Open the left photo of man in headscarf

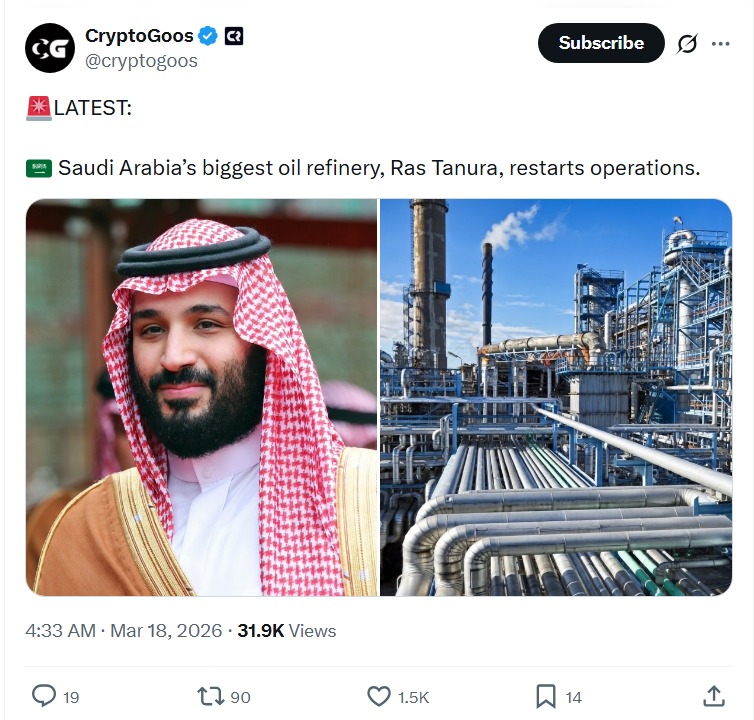pyautogui.click(x=201, y=397)
